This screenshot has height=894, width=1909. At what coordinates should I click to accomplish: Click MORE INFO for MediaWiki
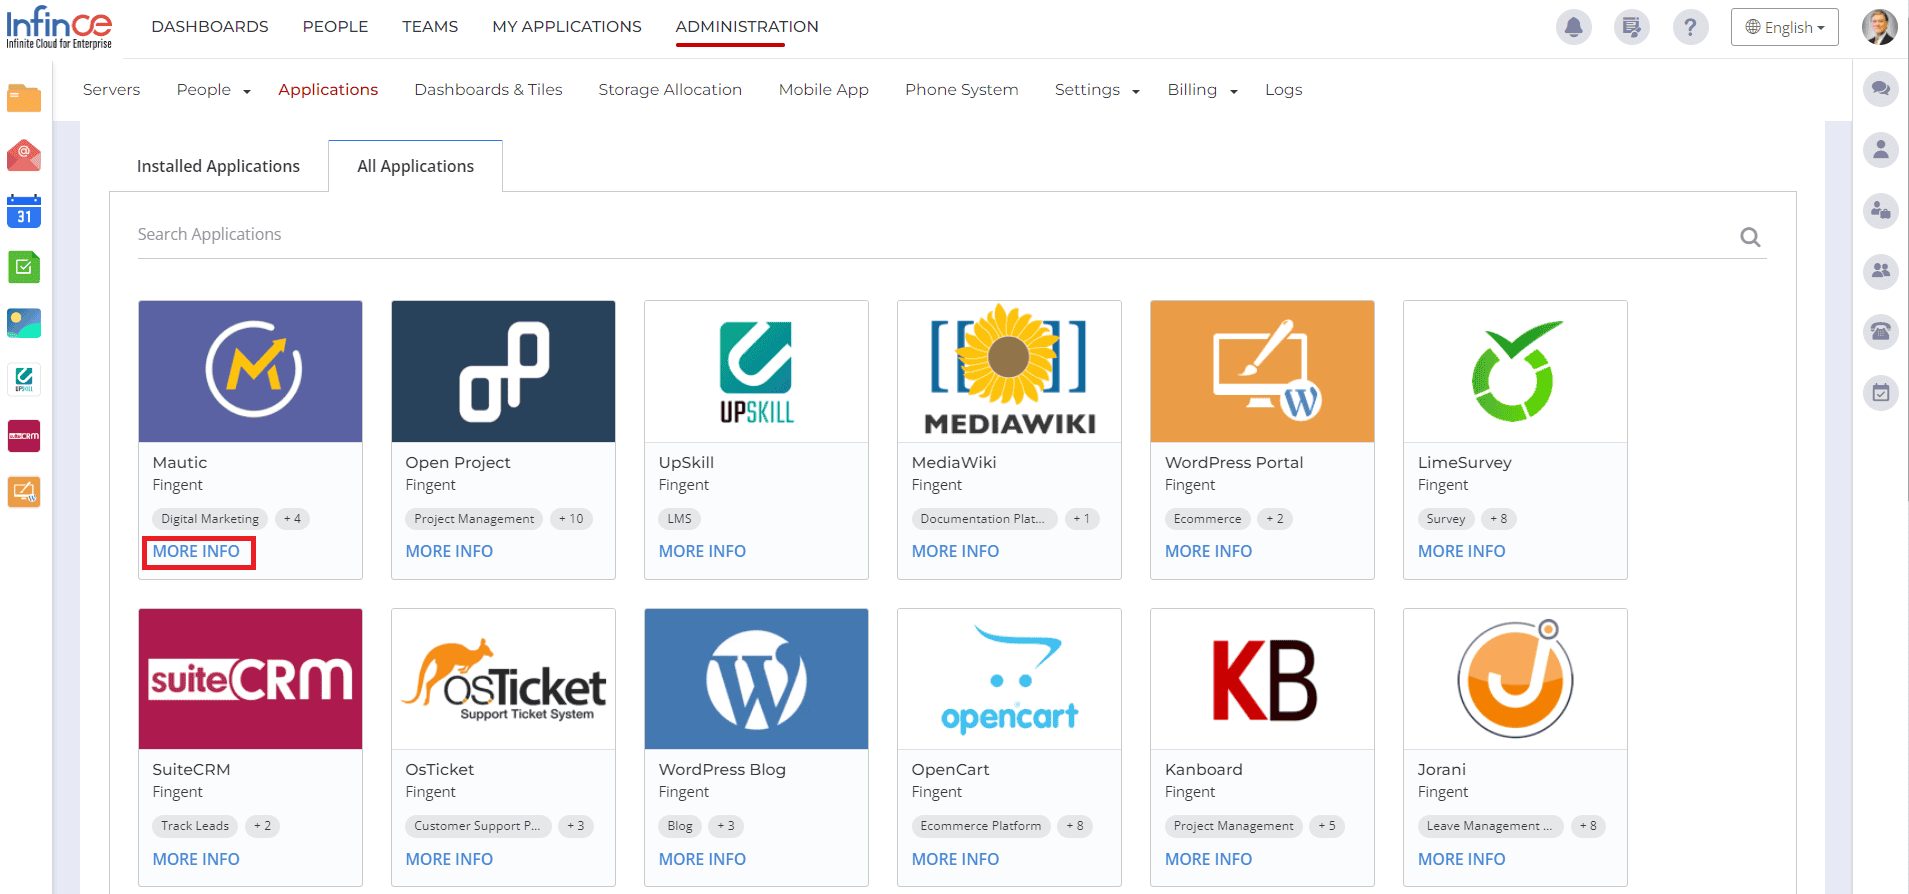click(x=955, y=551)
